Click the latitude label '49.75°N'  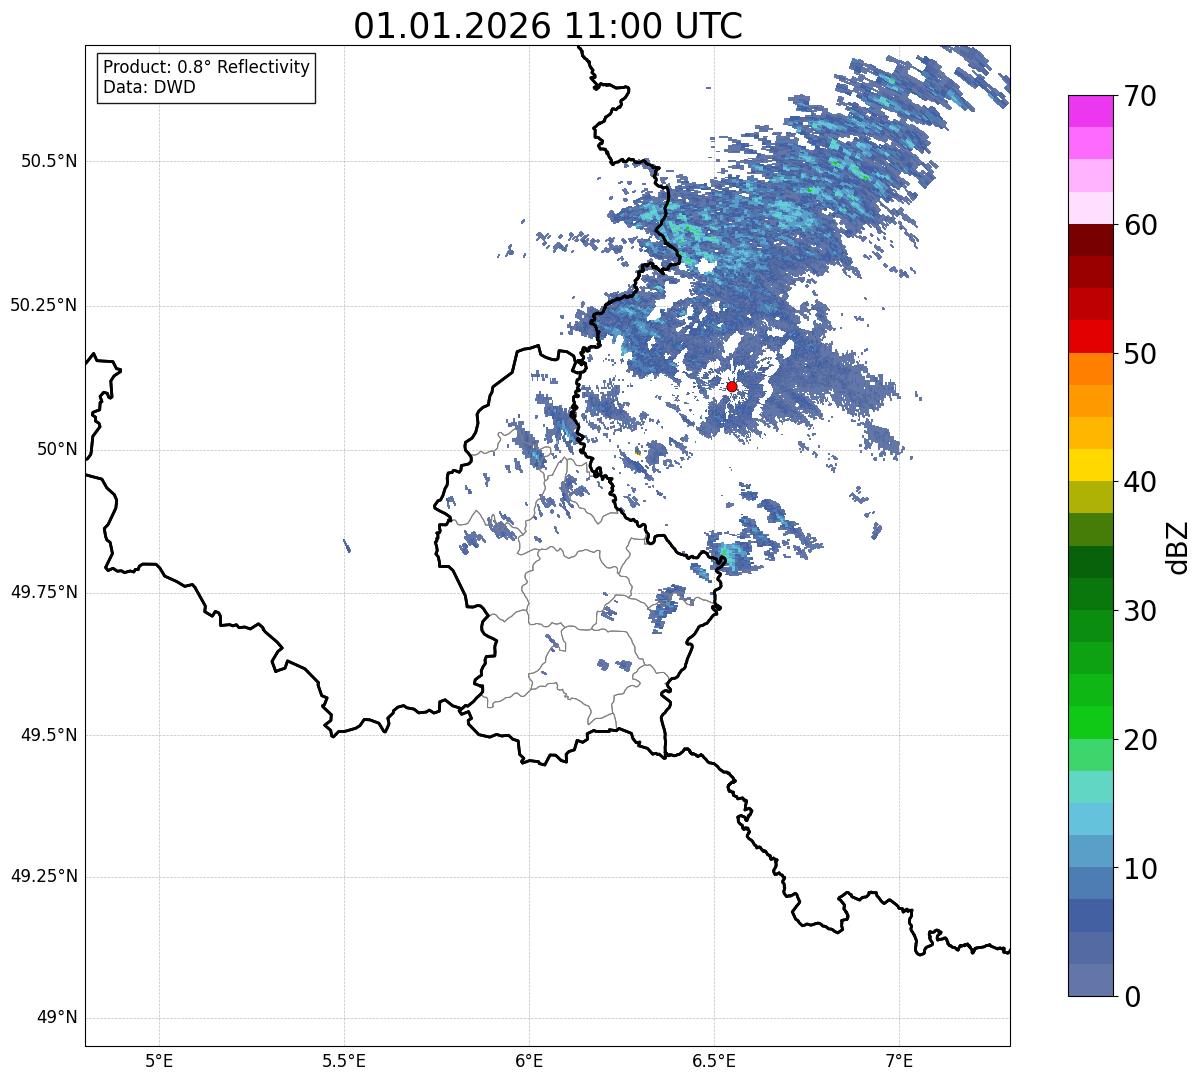(x=43, y=592)
